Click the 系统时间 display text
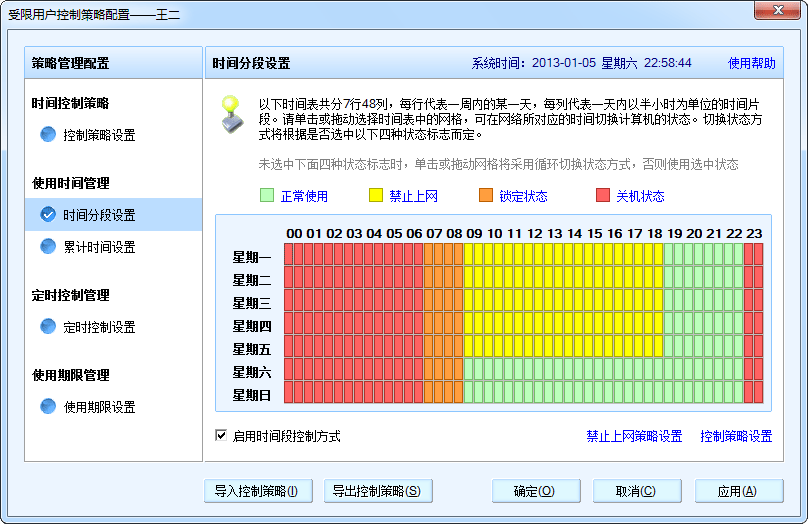 (581, 63)
